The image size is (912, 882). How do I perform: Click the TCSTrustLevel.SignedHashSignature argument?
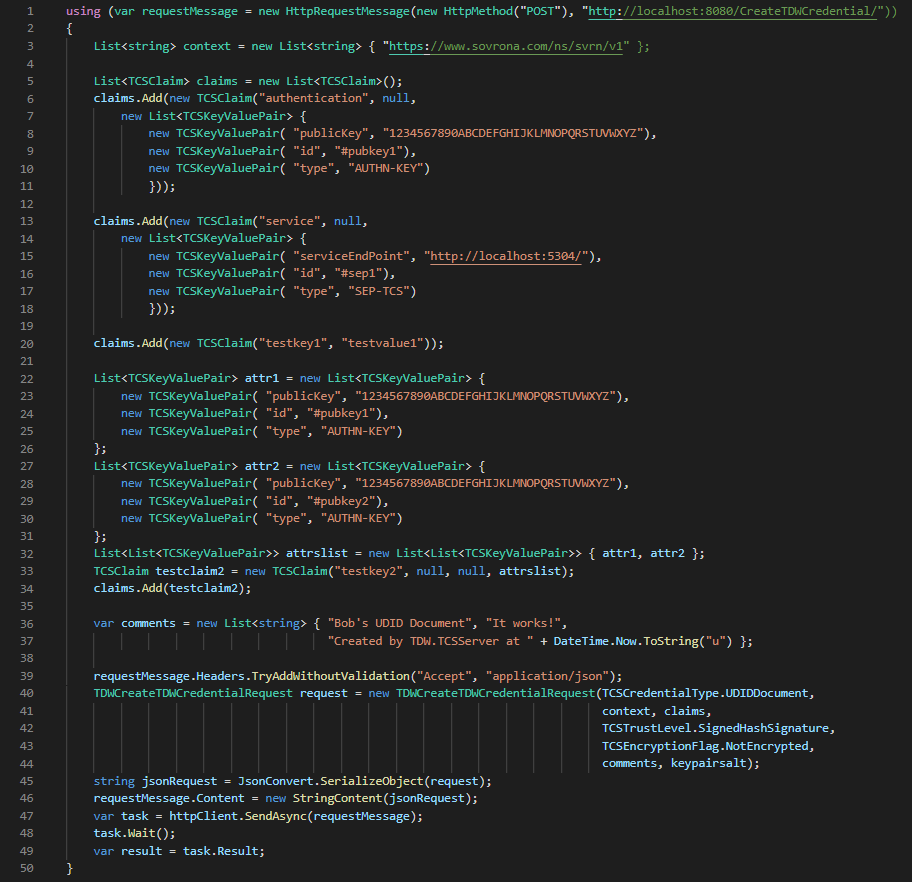[x=717, y=728]
